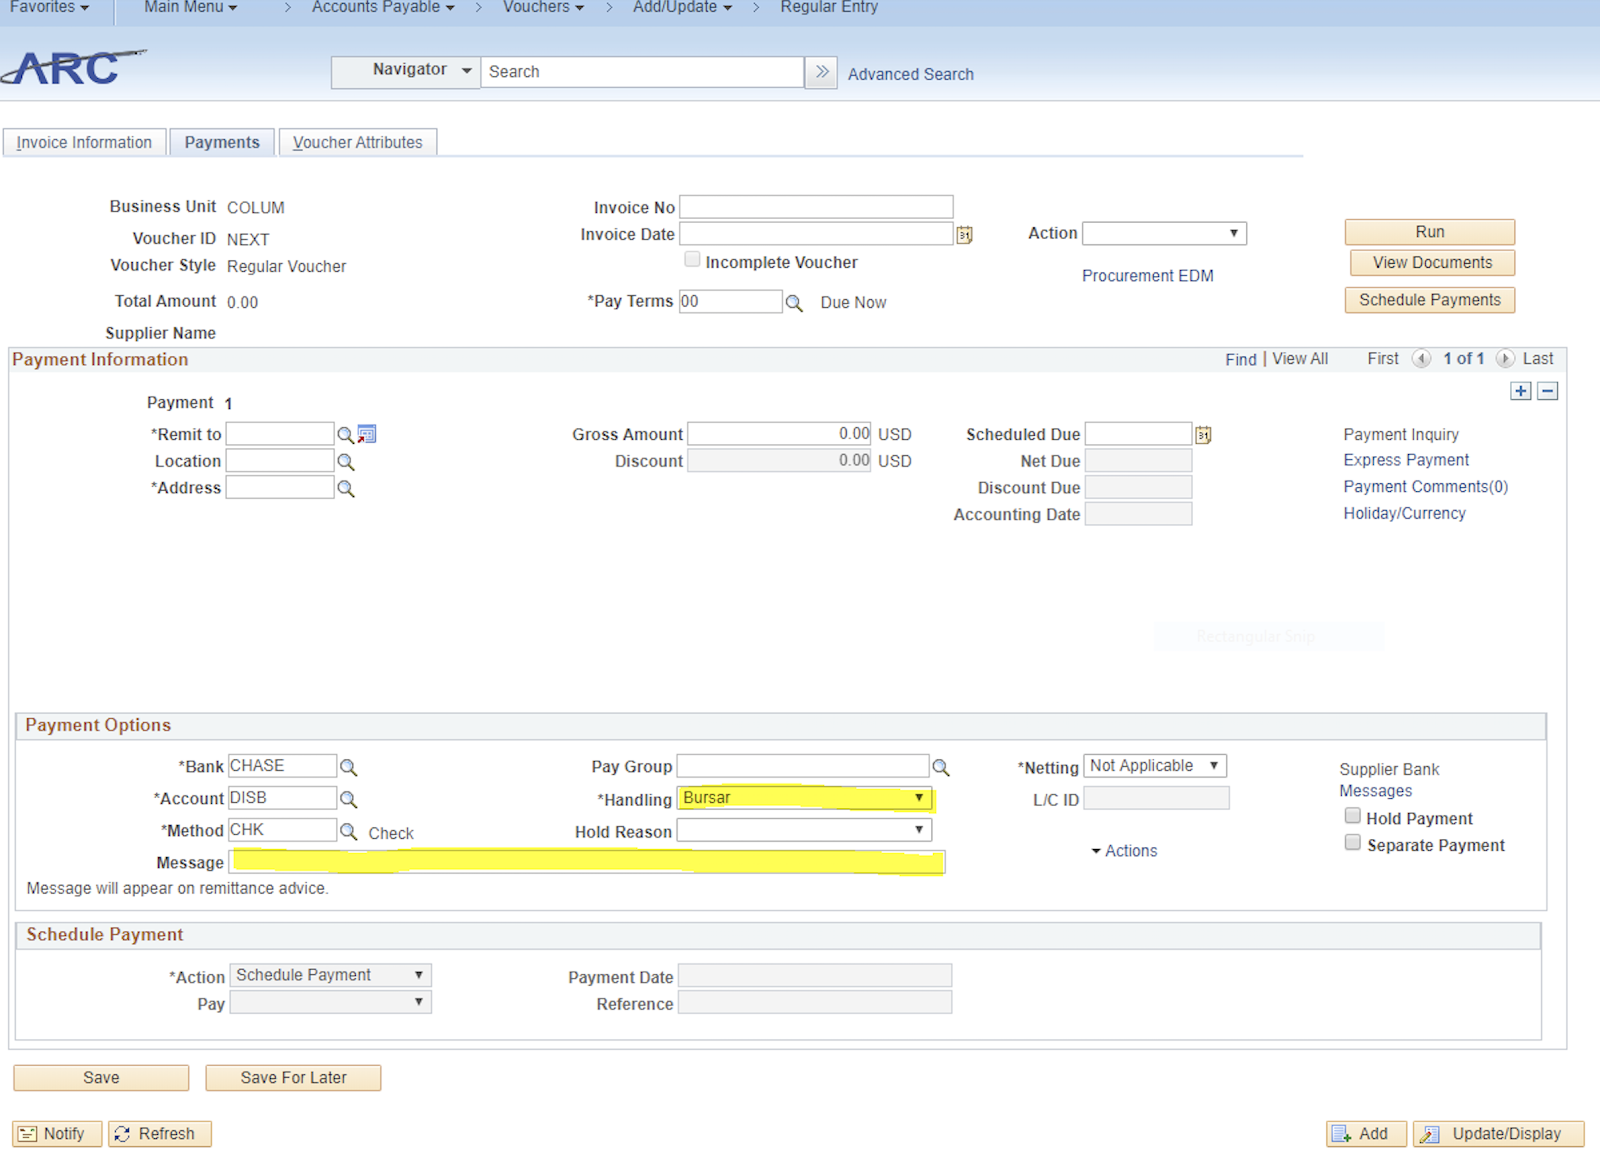Click the Regular Entry breadcrumb
The width and height of the screenshot is (1600, 1154).
pos(829,7)
